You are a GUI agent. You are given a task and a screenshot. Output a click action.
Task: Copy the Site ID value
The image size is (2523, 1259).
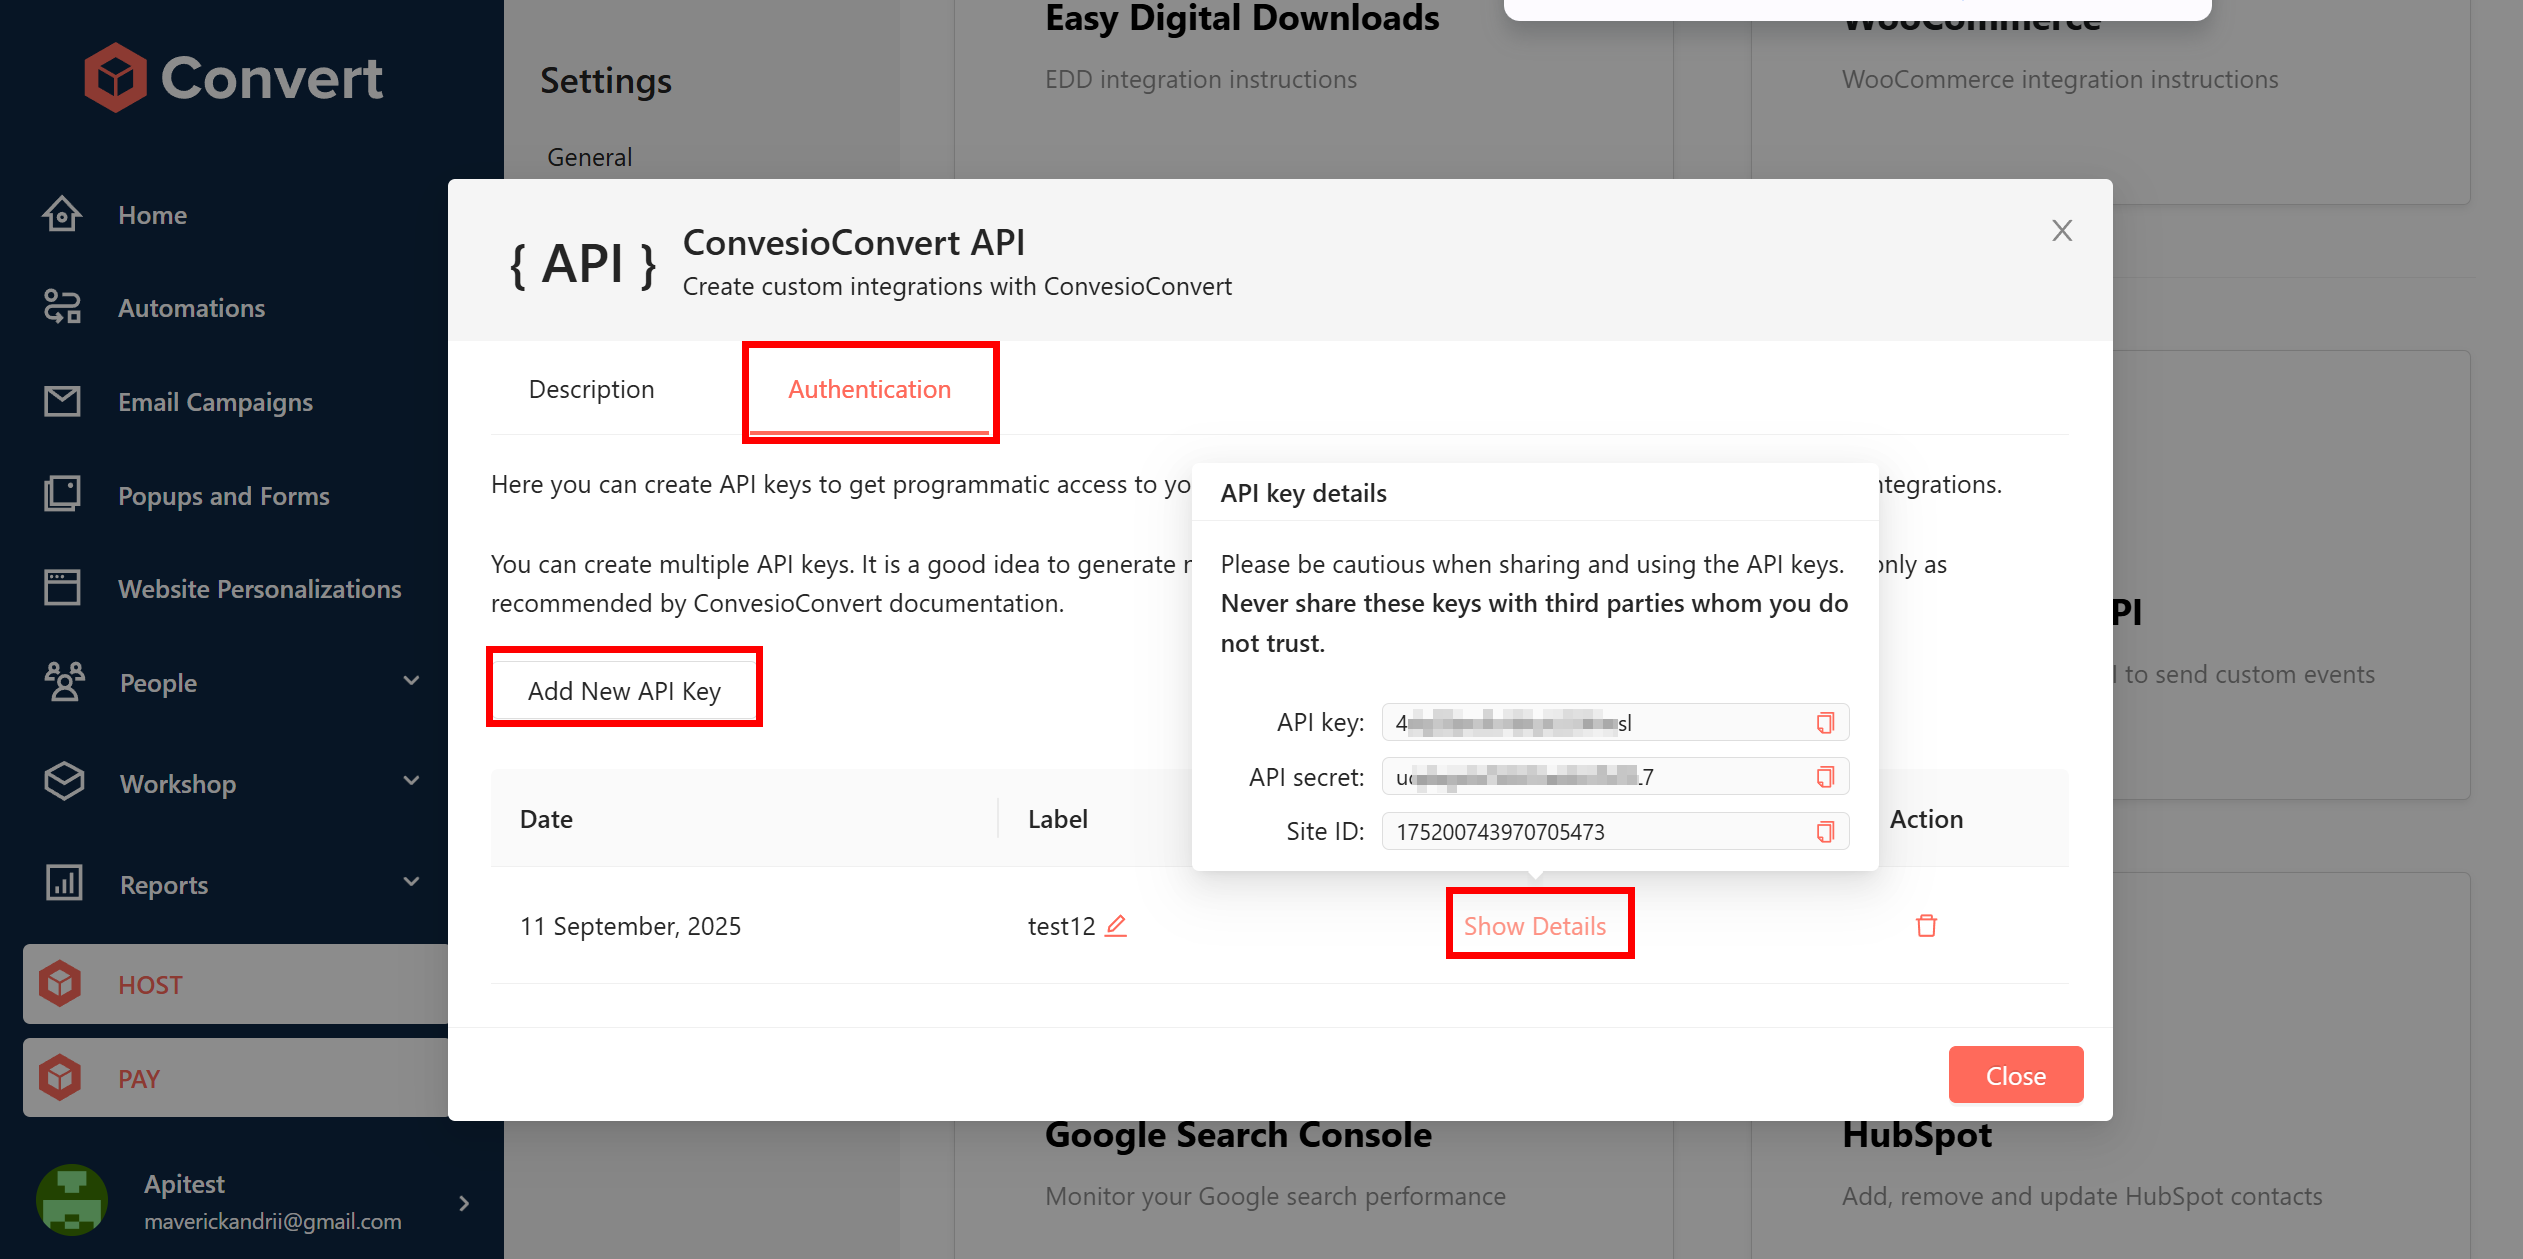pos(1825,832)
